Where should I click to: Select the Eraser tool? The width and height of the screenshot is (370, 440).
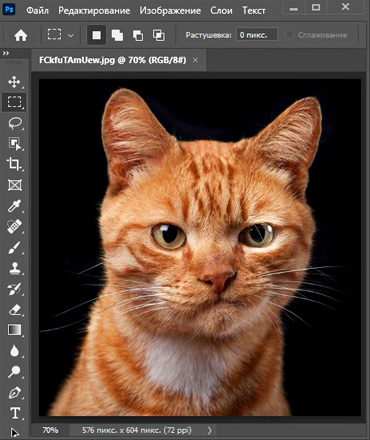[14, 310]
